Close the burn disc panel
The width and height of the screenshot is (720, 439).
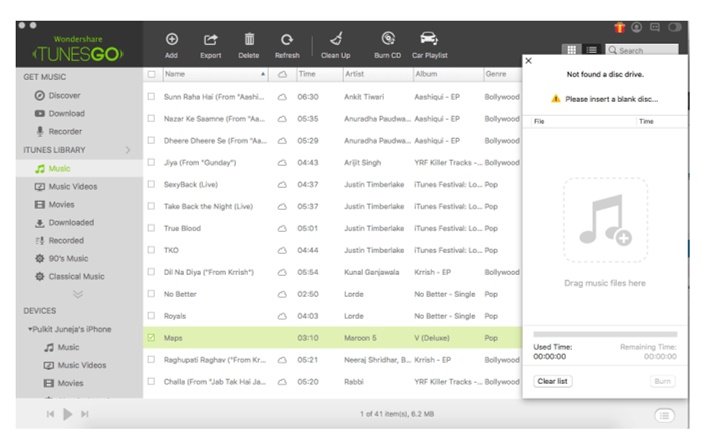tap(529, 61)
